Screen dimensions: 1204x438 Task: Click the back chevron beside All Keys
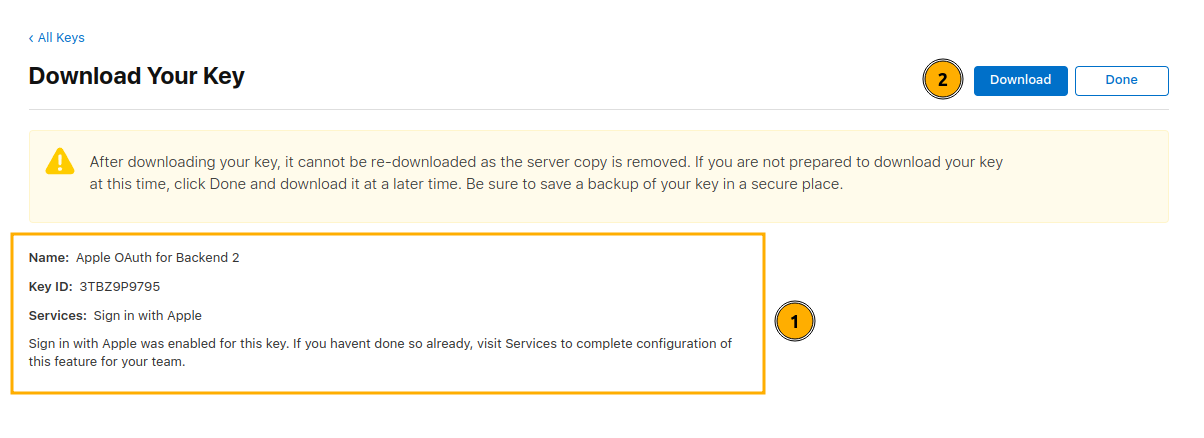31,38
